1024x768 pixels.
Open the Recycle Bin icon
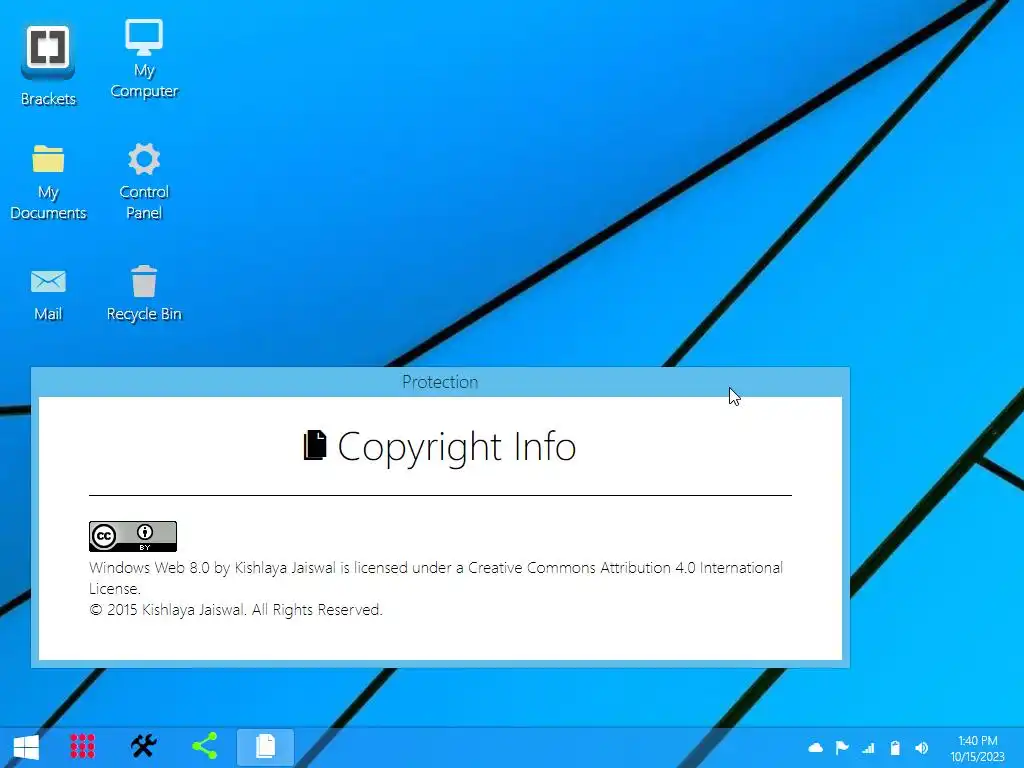144,294
